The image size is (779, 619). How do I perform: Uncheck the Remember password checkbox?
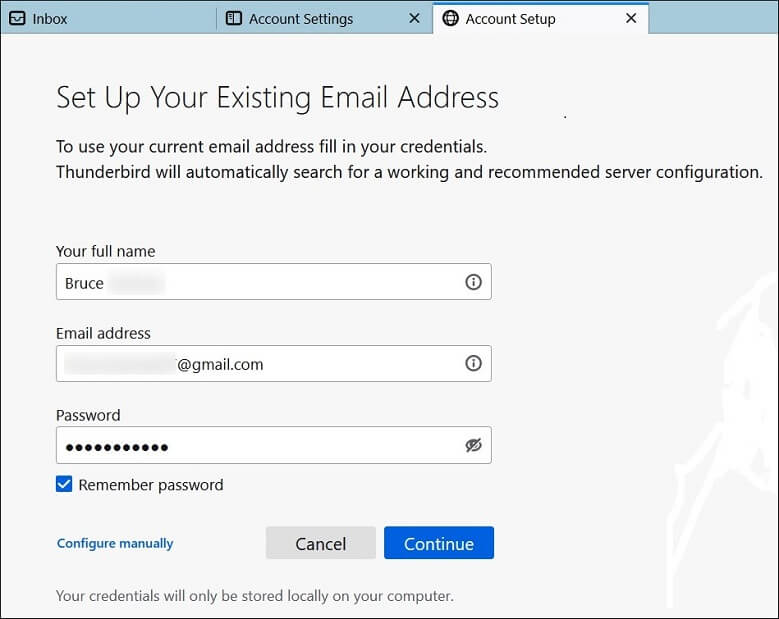(64, 484)
